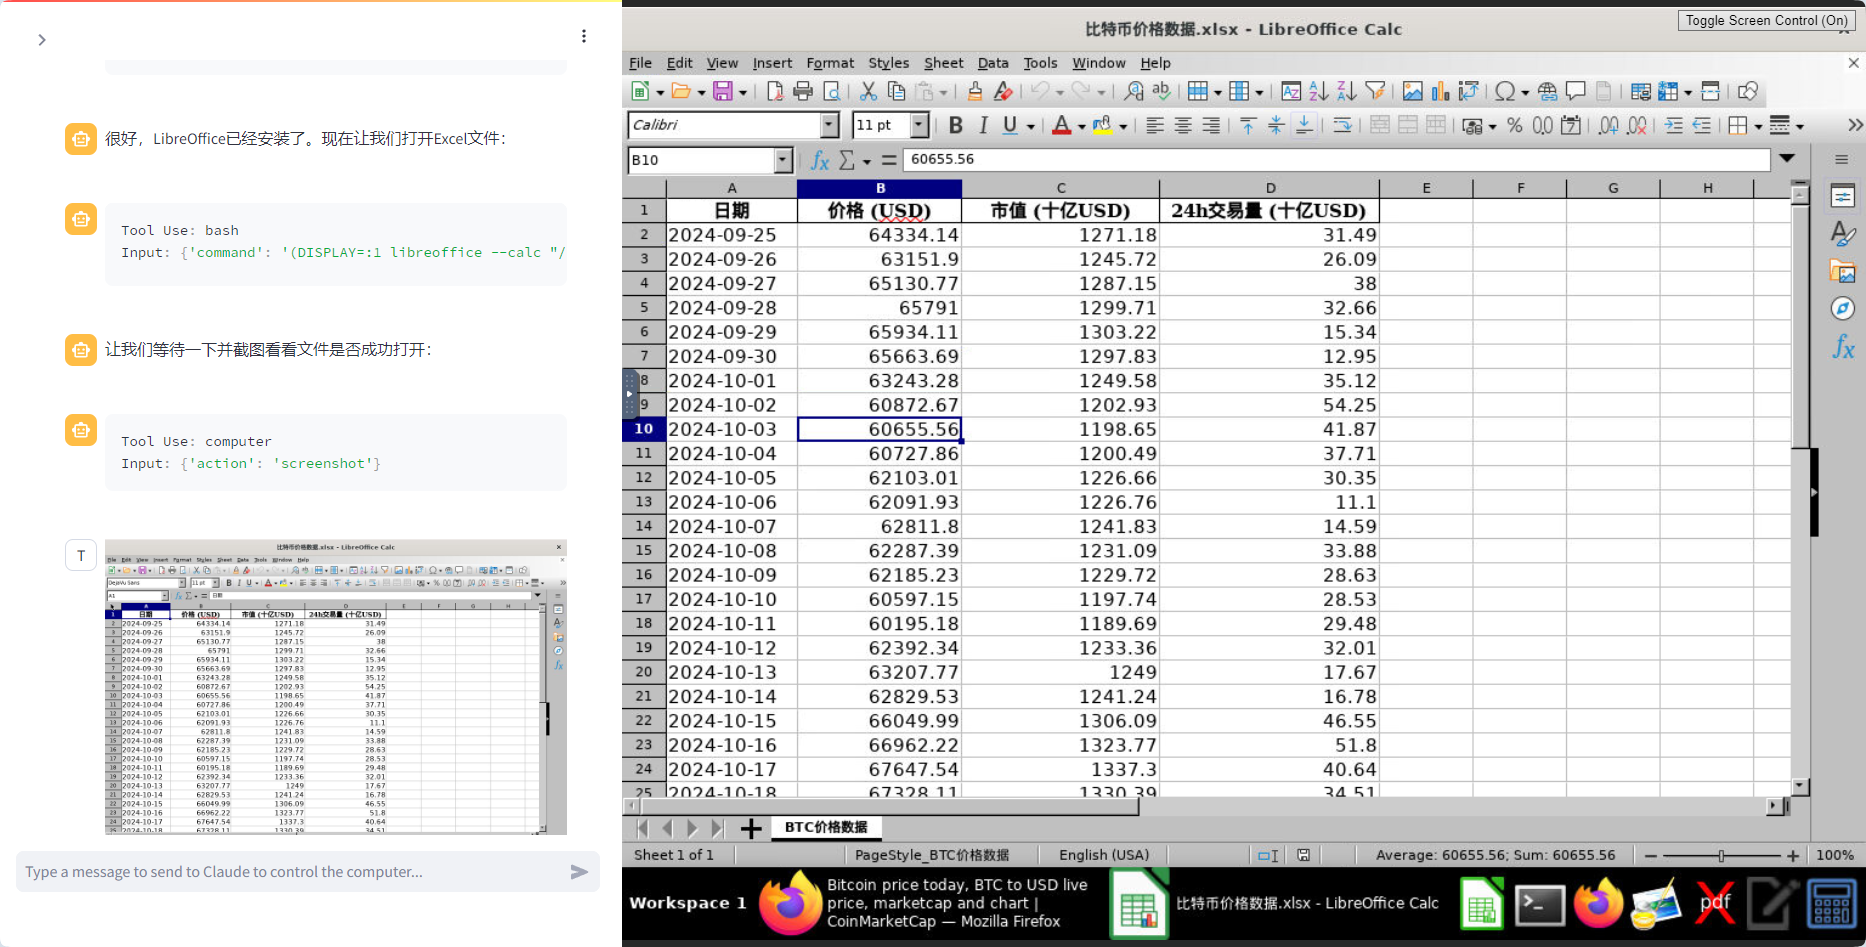Switch off Toggle Screen Control
Viewport: 1866px width, 947px height.
point(1766,20)
